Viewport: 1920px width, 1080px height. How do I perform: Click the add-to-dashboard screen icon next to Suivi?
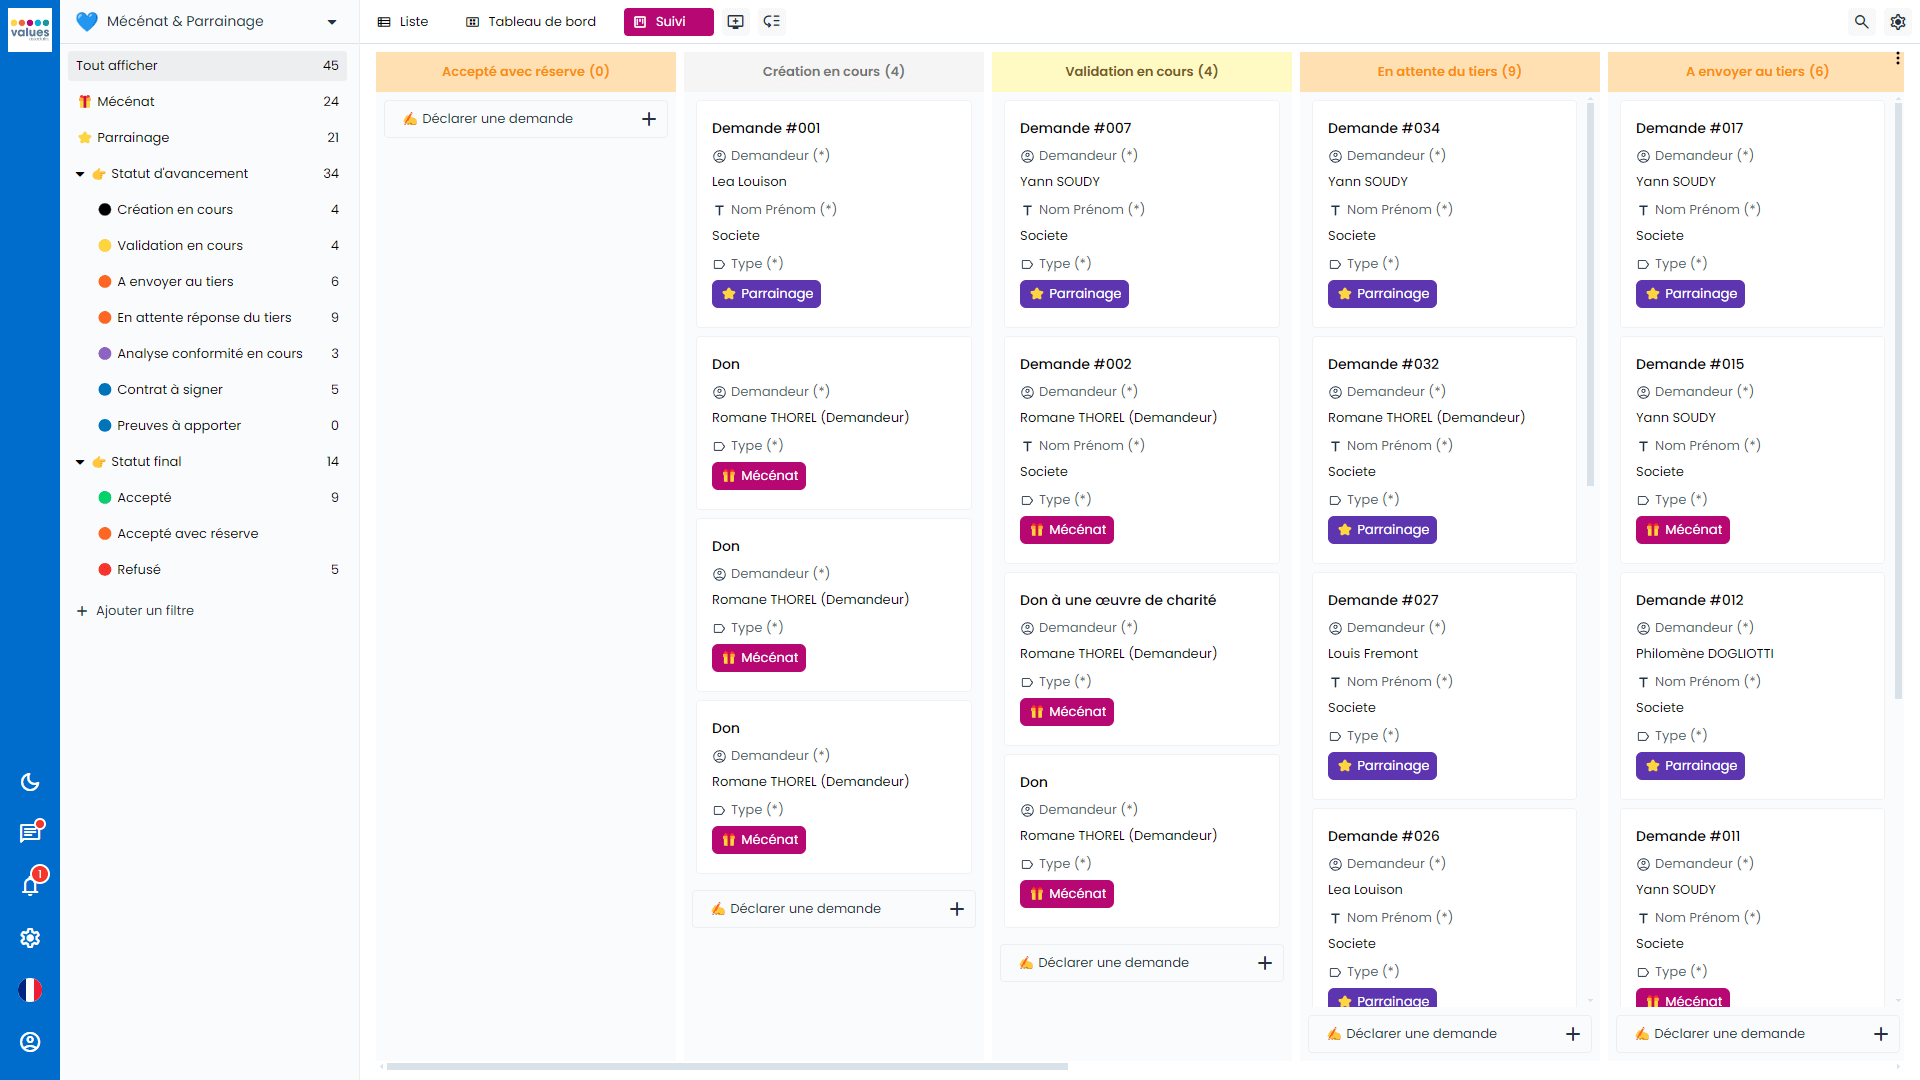point(736,21)
